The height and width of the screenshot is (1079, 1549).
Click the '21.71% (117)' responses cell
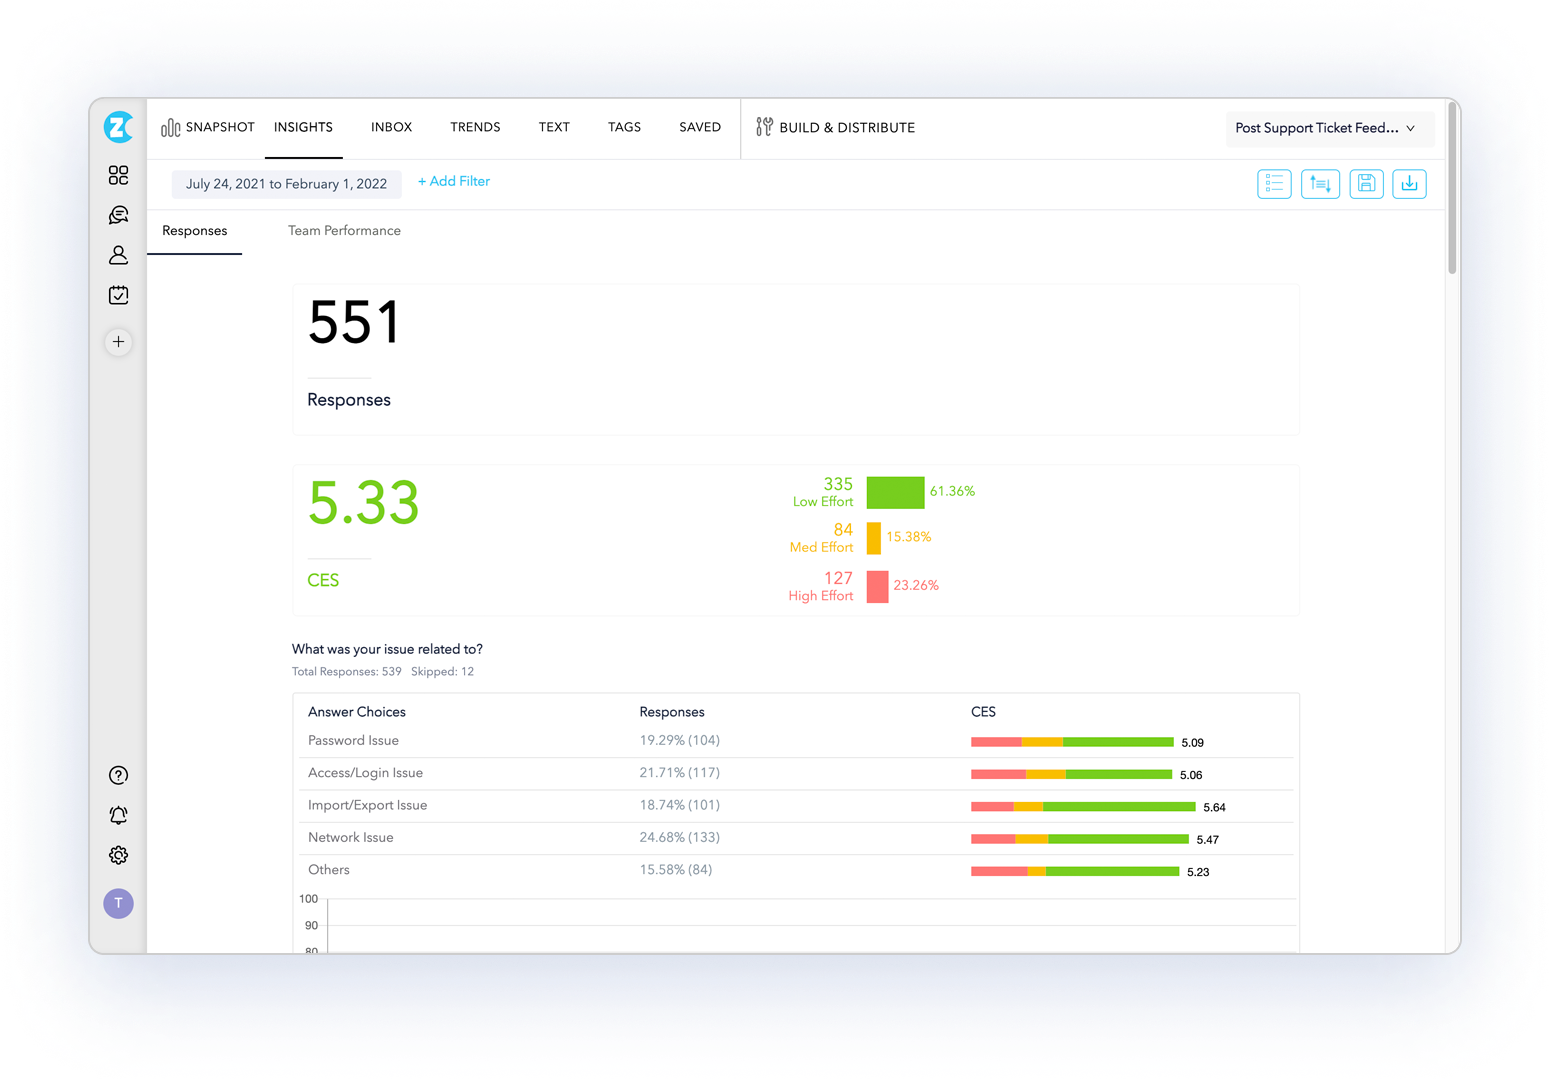680,773
